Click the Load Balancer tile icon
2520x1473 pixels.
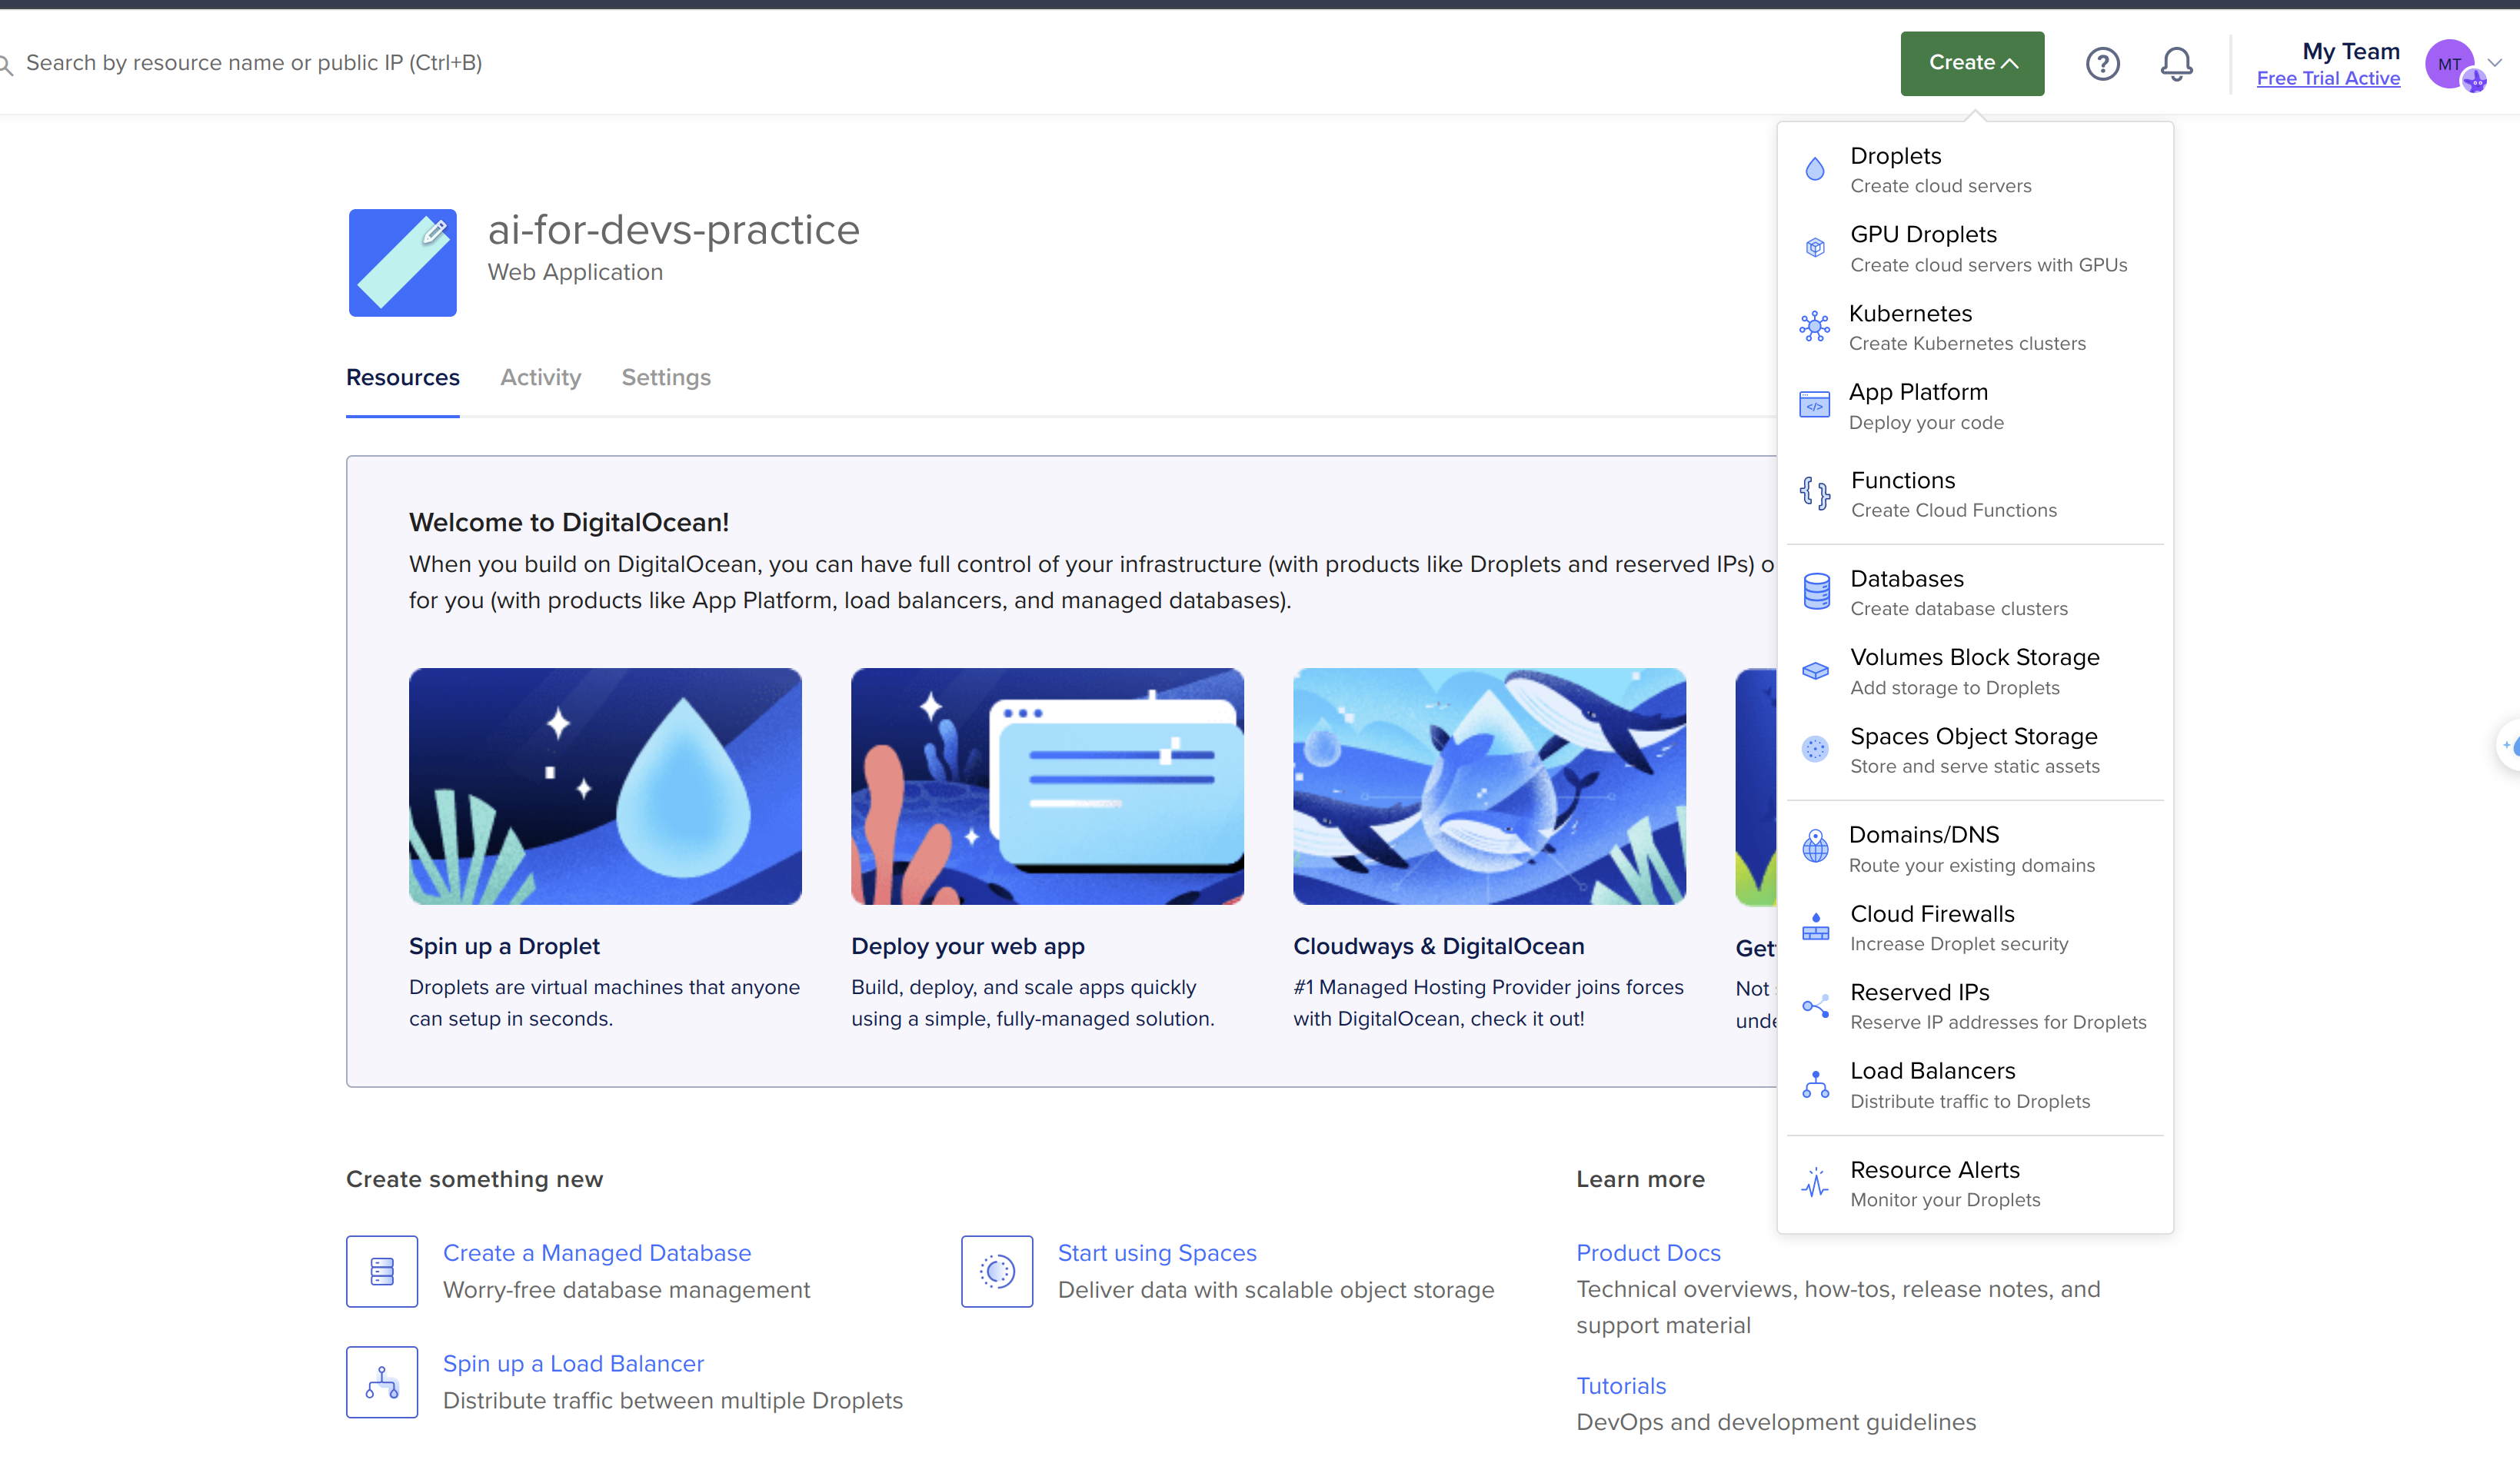[382, 1382]
